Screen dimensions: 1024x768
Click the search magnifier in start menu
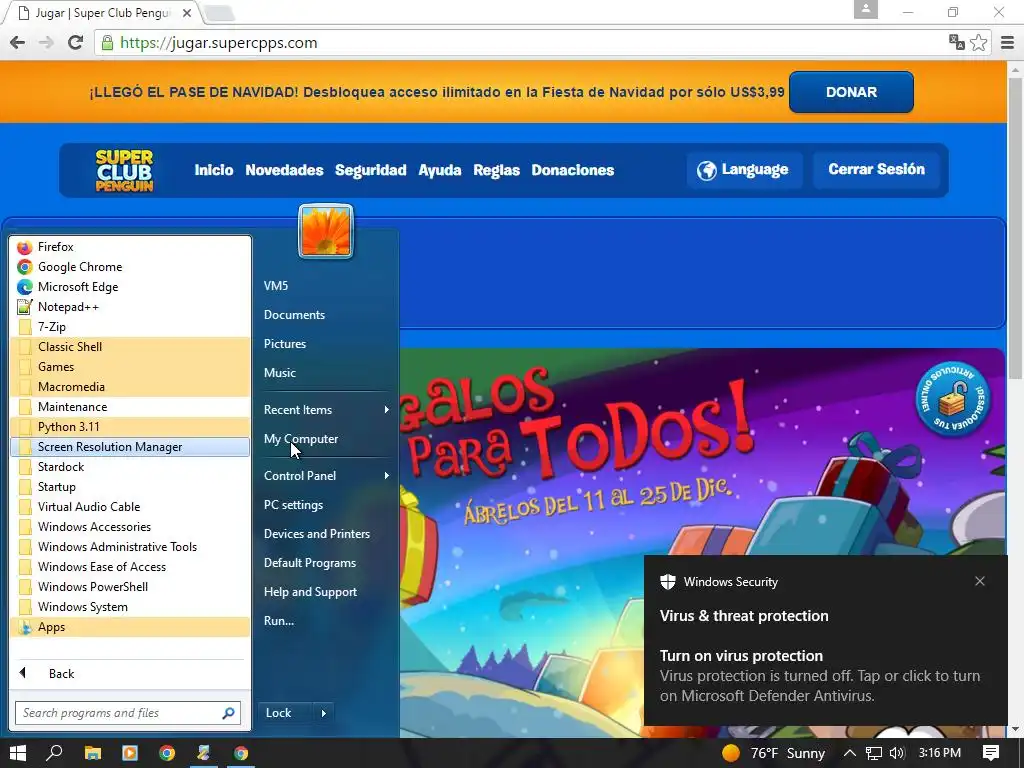(228, 713)
